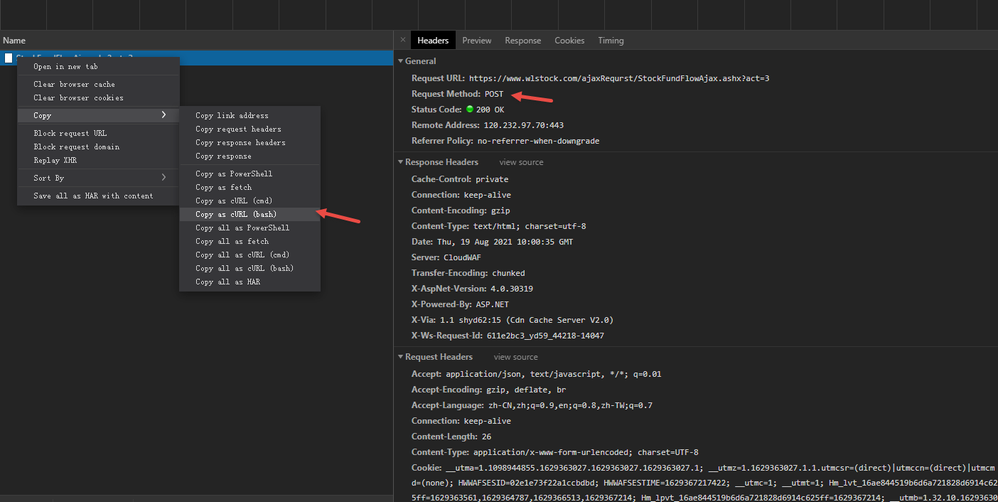998x502 pixels.
Task: Close the request details panel
Action: coord(403,40)
